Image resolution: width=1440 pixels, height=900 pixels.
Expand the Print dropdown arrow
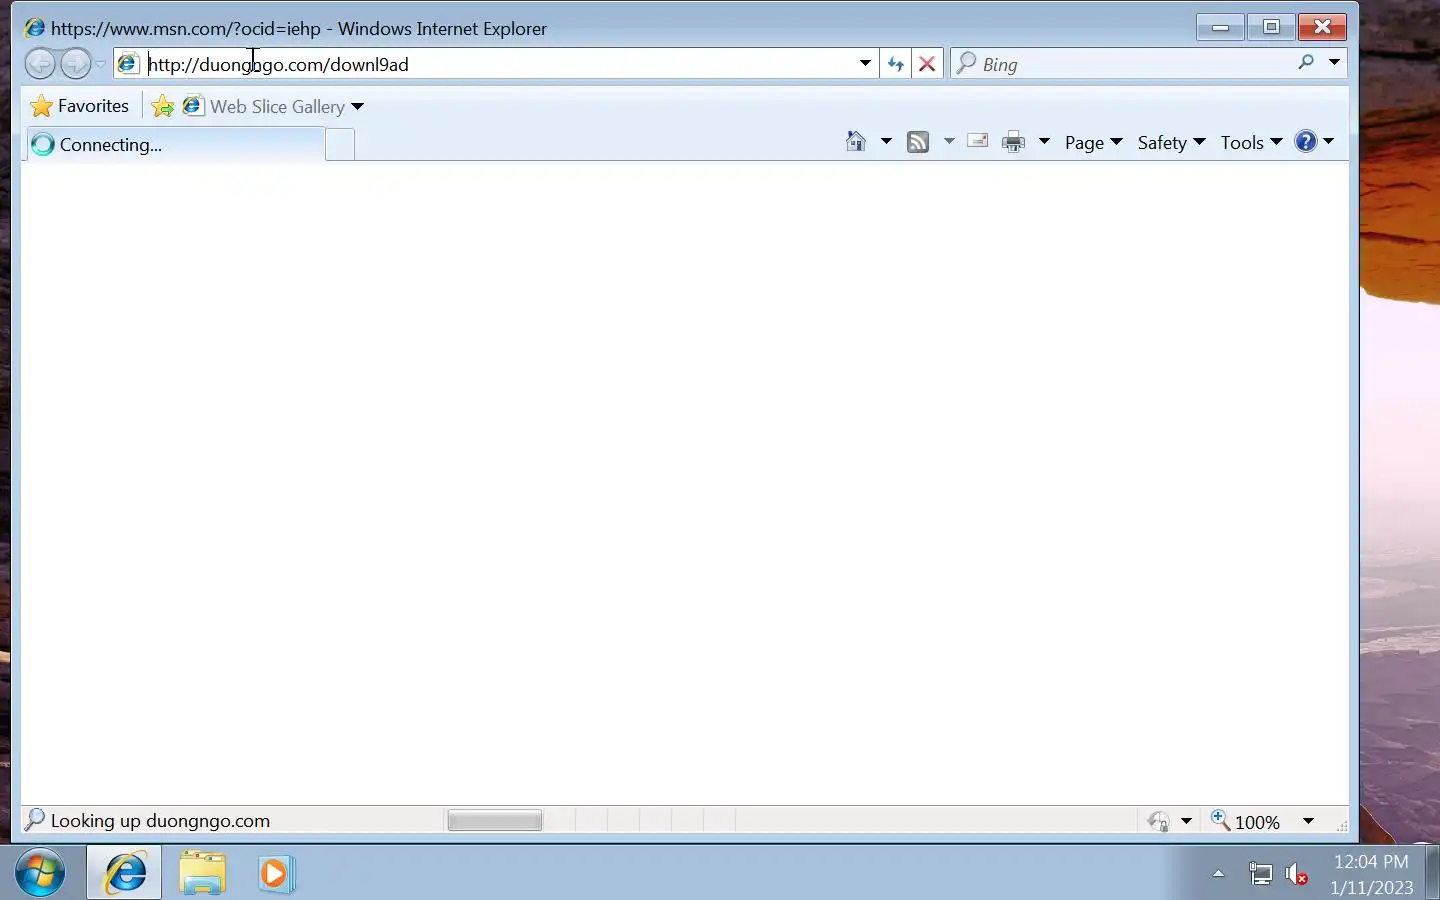click(1044, 142)
